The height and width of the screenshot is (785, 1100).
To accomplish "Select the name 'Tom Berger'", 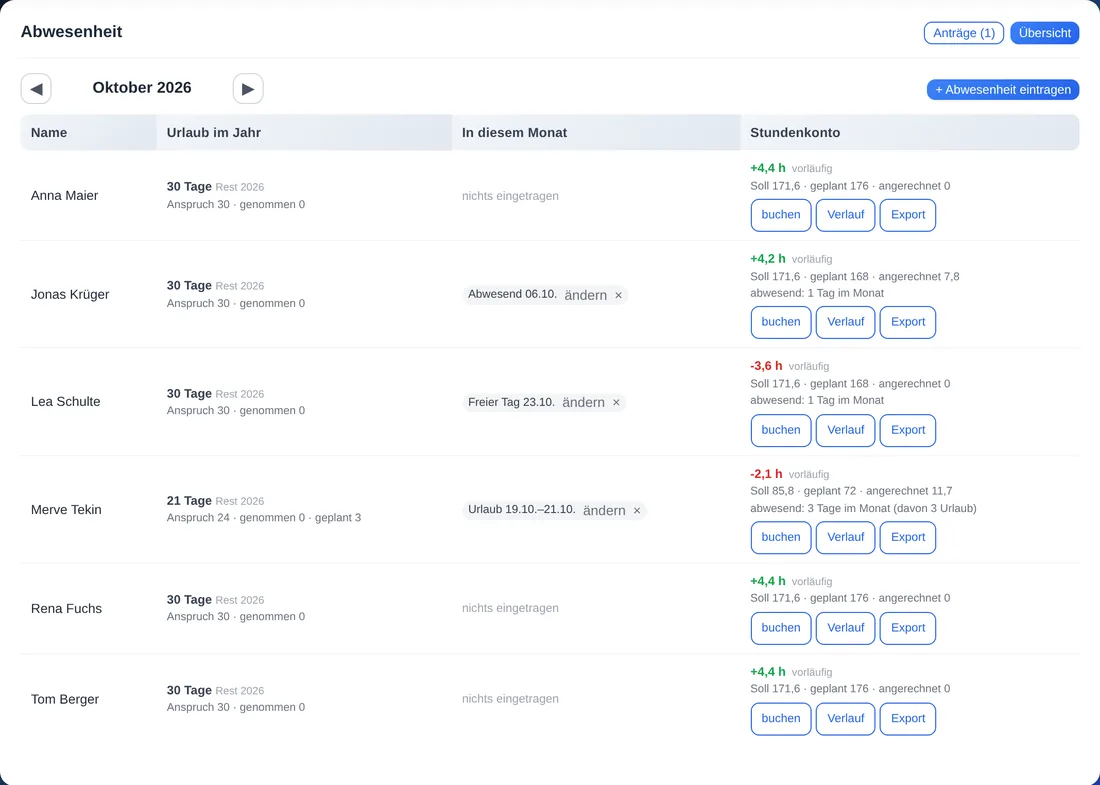I will (x=65, y=699).
